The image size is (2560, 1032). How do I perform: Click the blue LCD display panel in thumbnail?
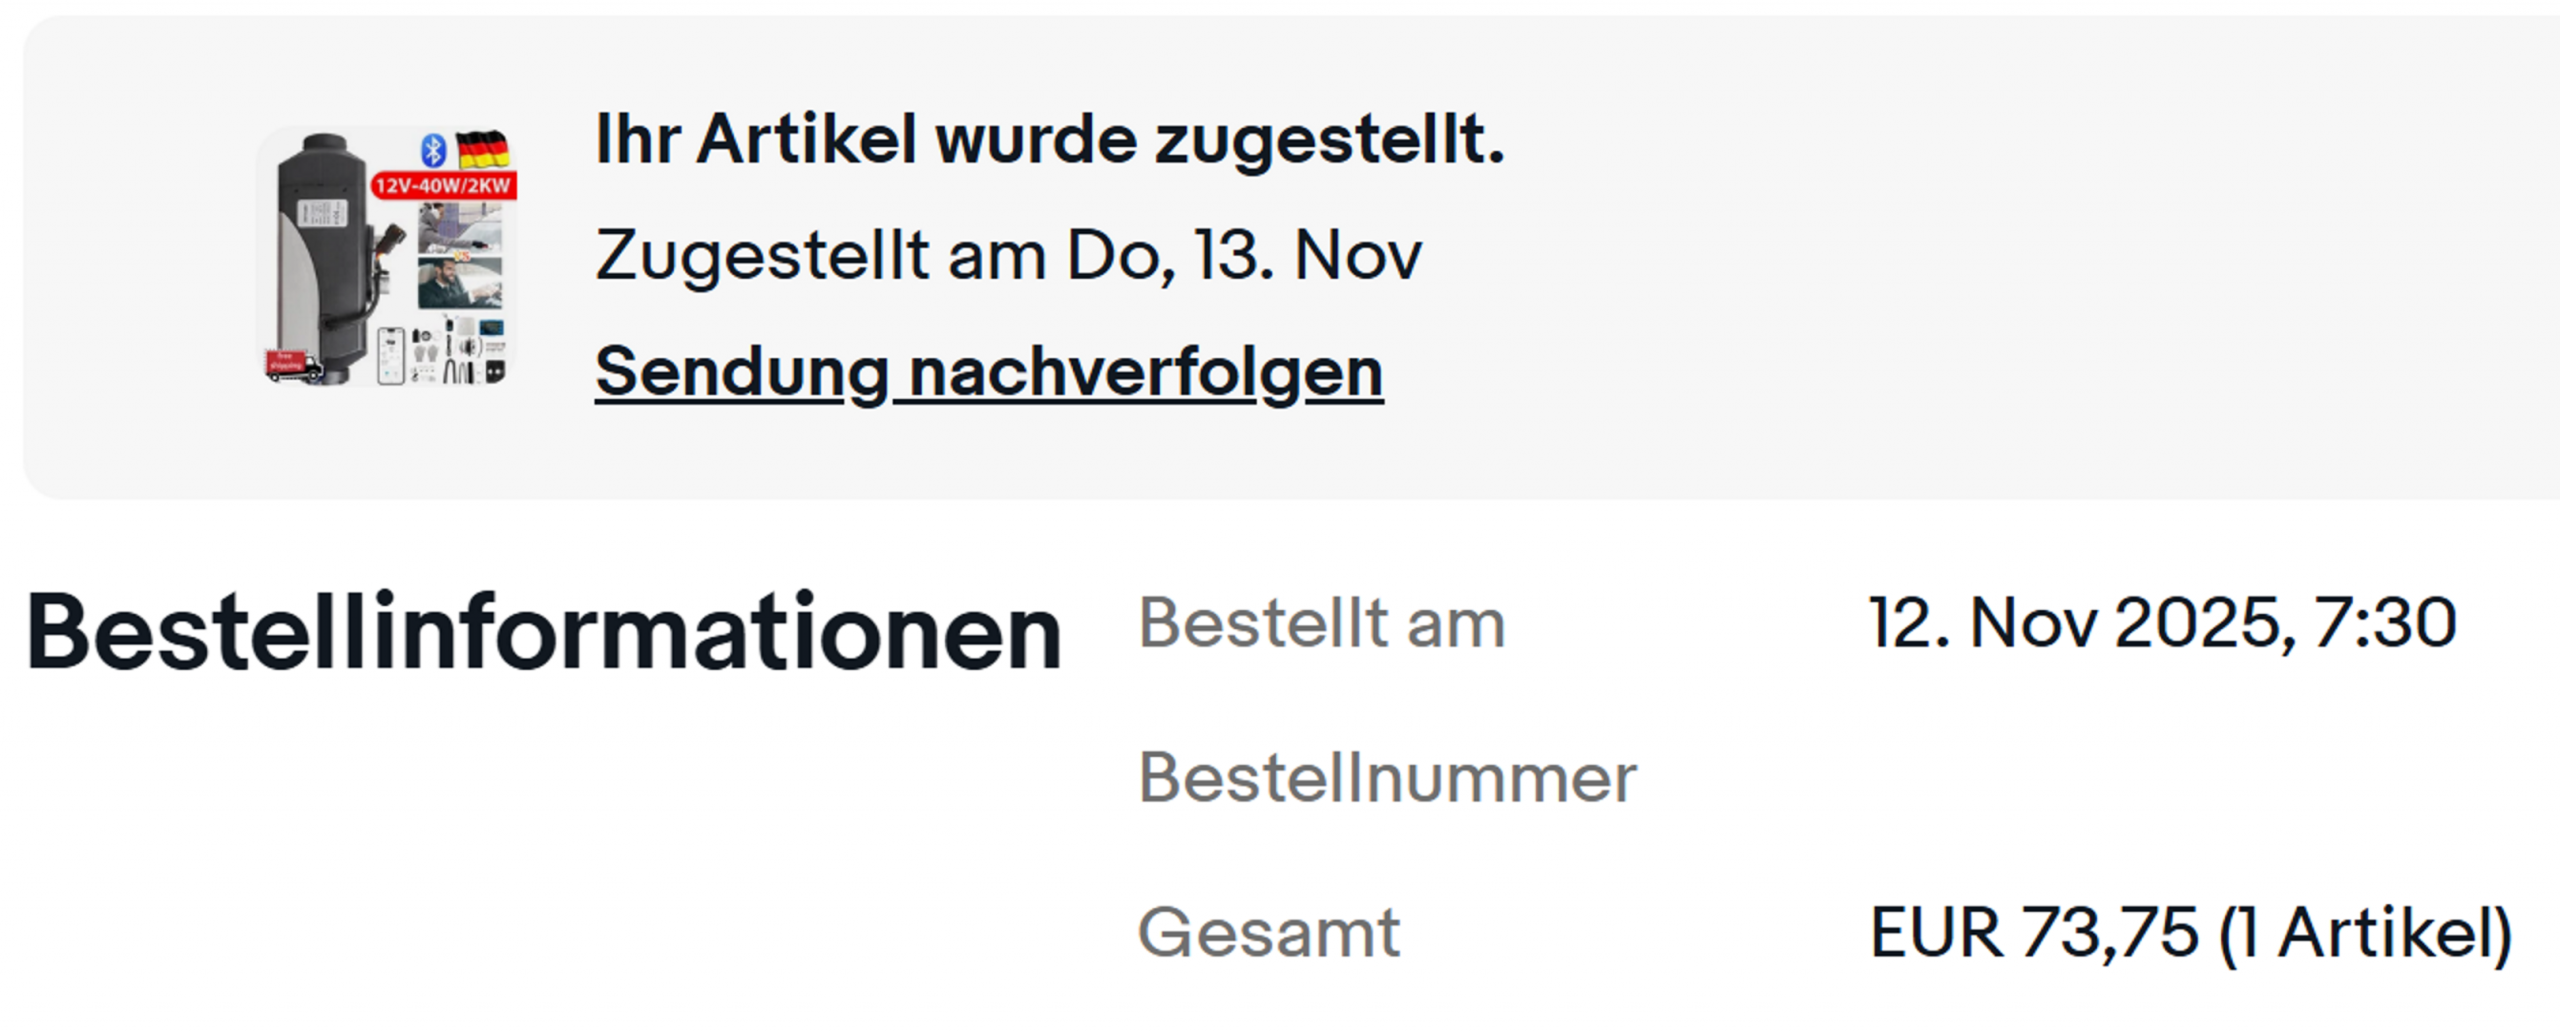coord(492,328)
